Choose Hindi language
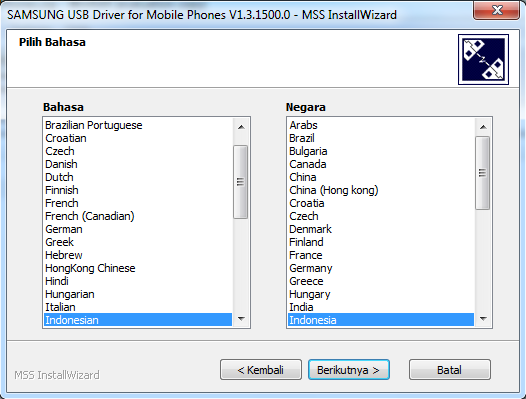526x399 pixels. click(138, 281)
